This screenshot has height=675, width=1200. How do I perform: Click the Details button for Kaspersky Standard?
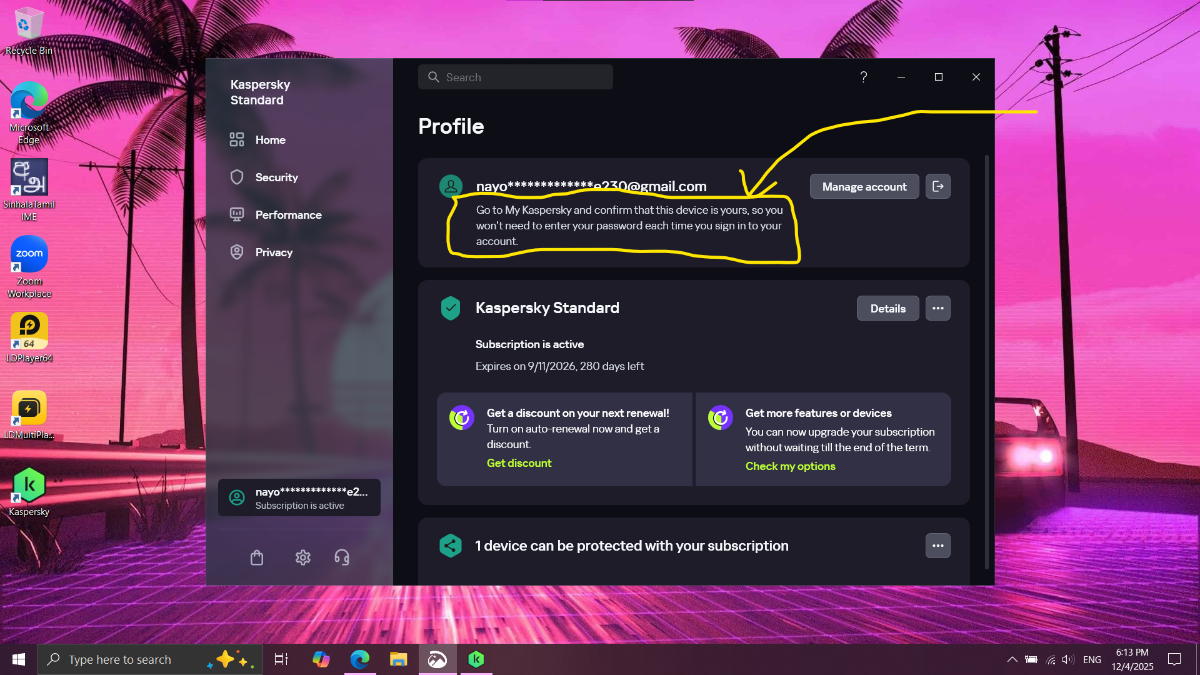click(x=887, y=308)
